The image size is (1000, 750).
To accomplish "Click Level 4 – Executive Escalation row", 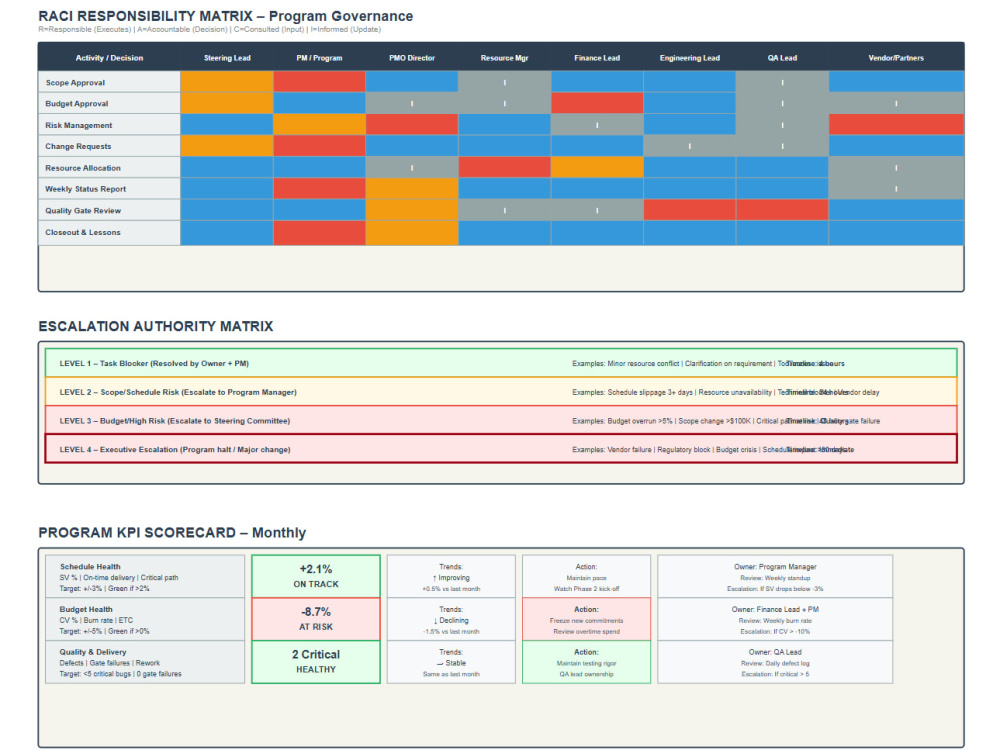I will point(501,449).
